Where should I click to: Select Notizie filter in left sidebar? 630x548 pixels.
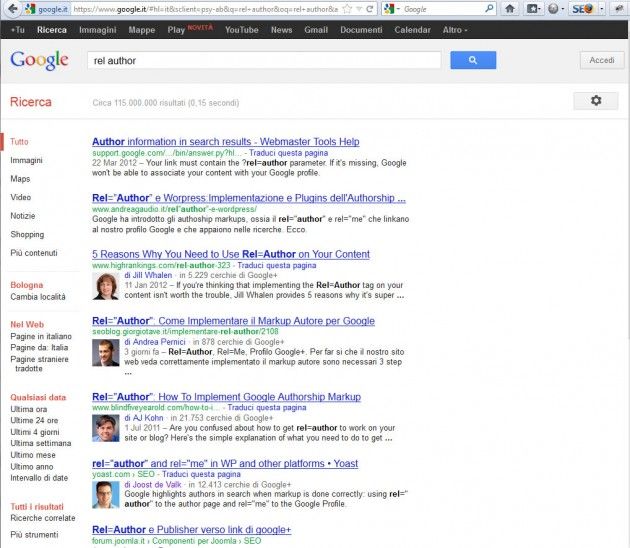[x=22, y=216]
